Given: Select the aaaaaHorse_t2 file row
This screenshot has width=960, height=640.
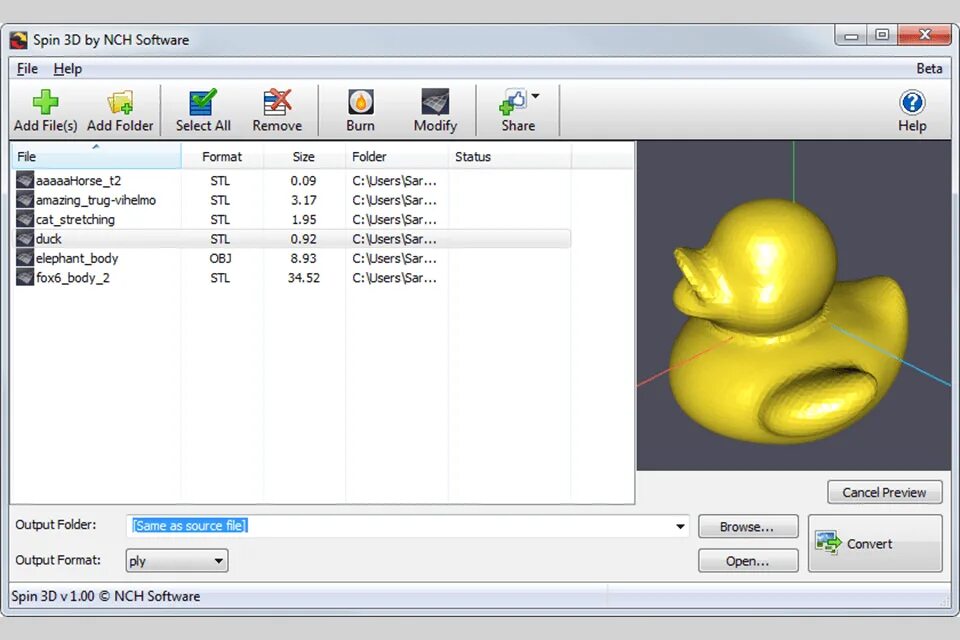Looking at the screenshot, I should coord(291,181).
